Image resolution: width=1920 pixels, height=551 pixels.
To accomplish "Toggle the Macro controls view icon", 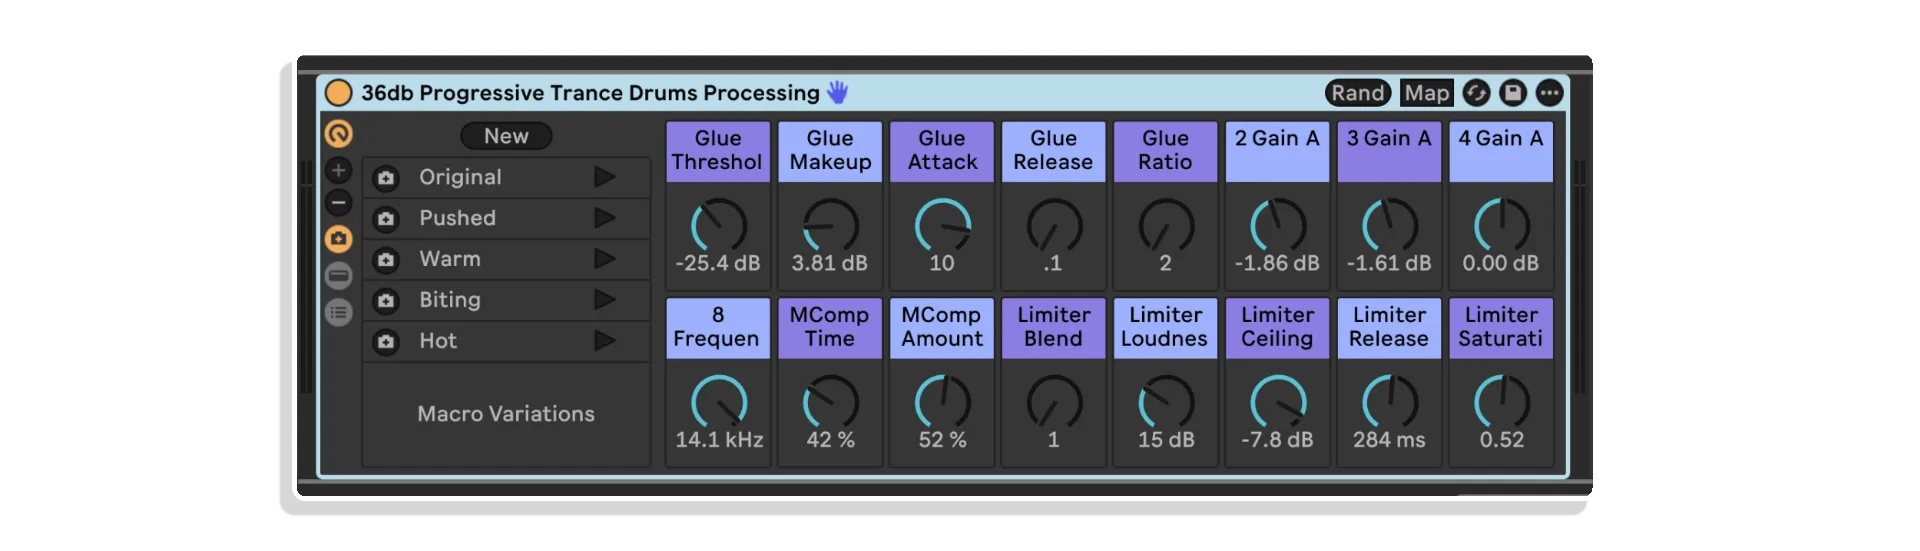I will pos(339,133).
